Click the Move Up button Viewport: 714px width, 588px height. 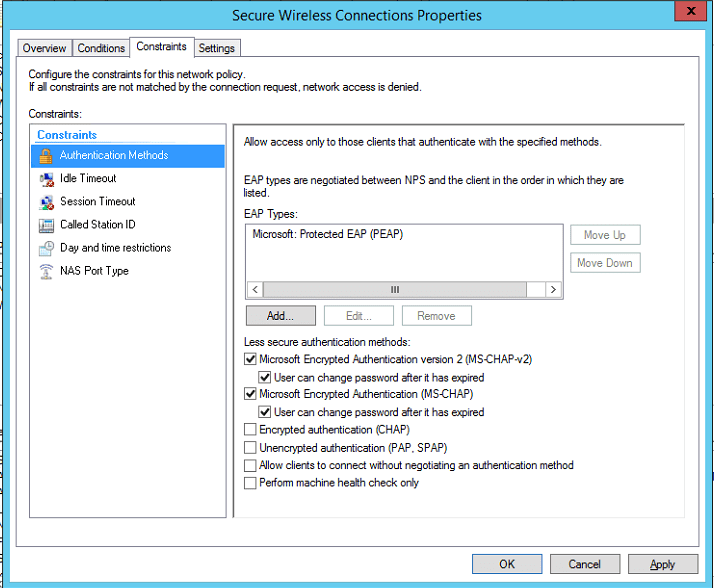pos(605,235)
